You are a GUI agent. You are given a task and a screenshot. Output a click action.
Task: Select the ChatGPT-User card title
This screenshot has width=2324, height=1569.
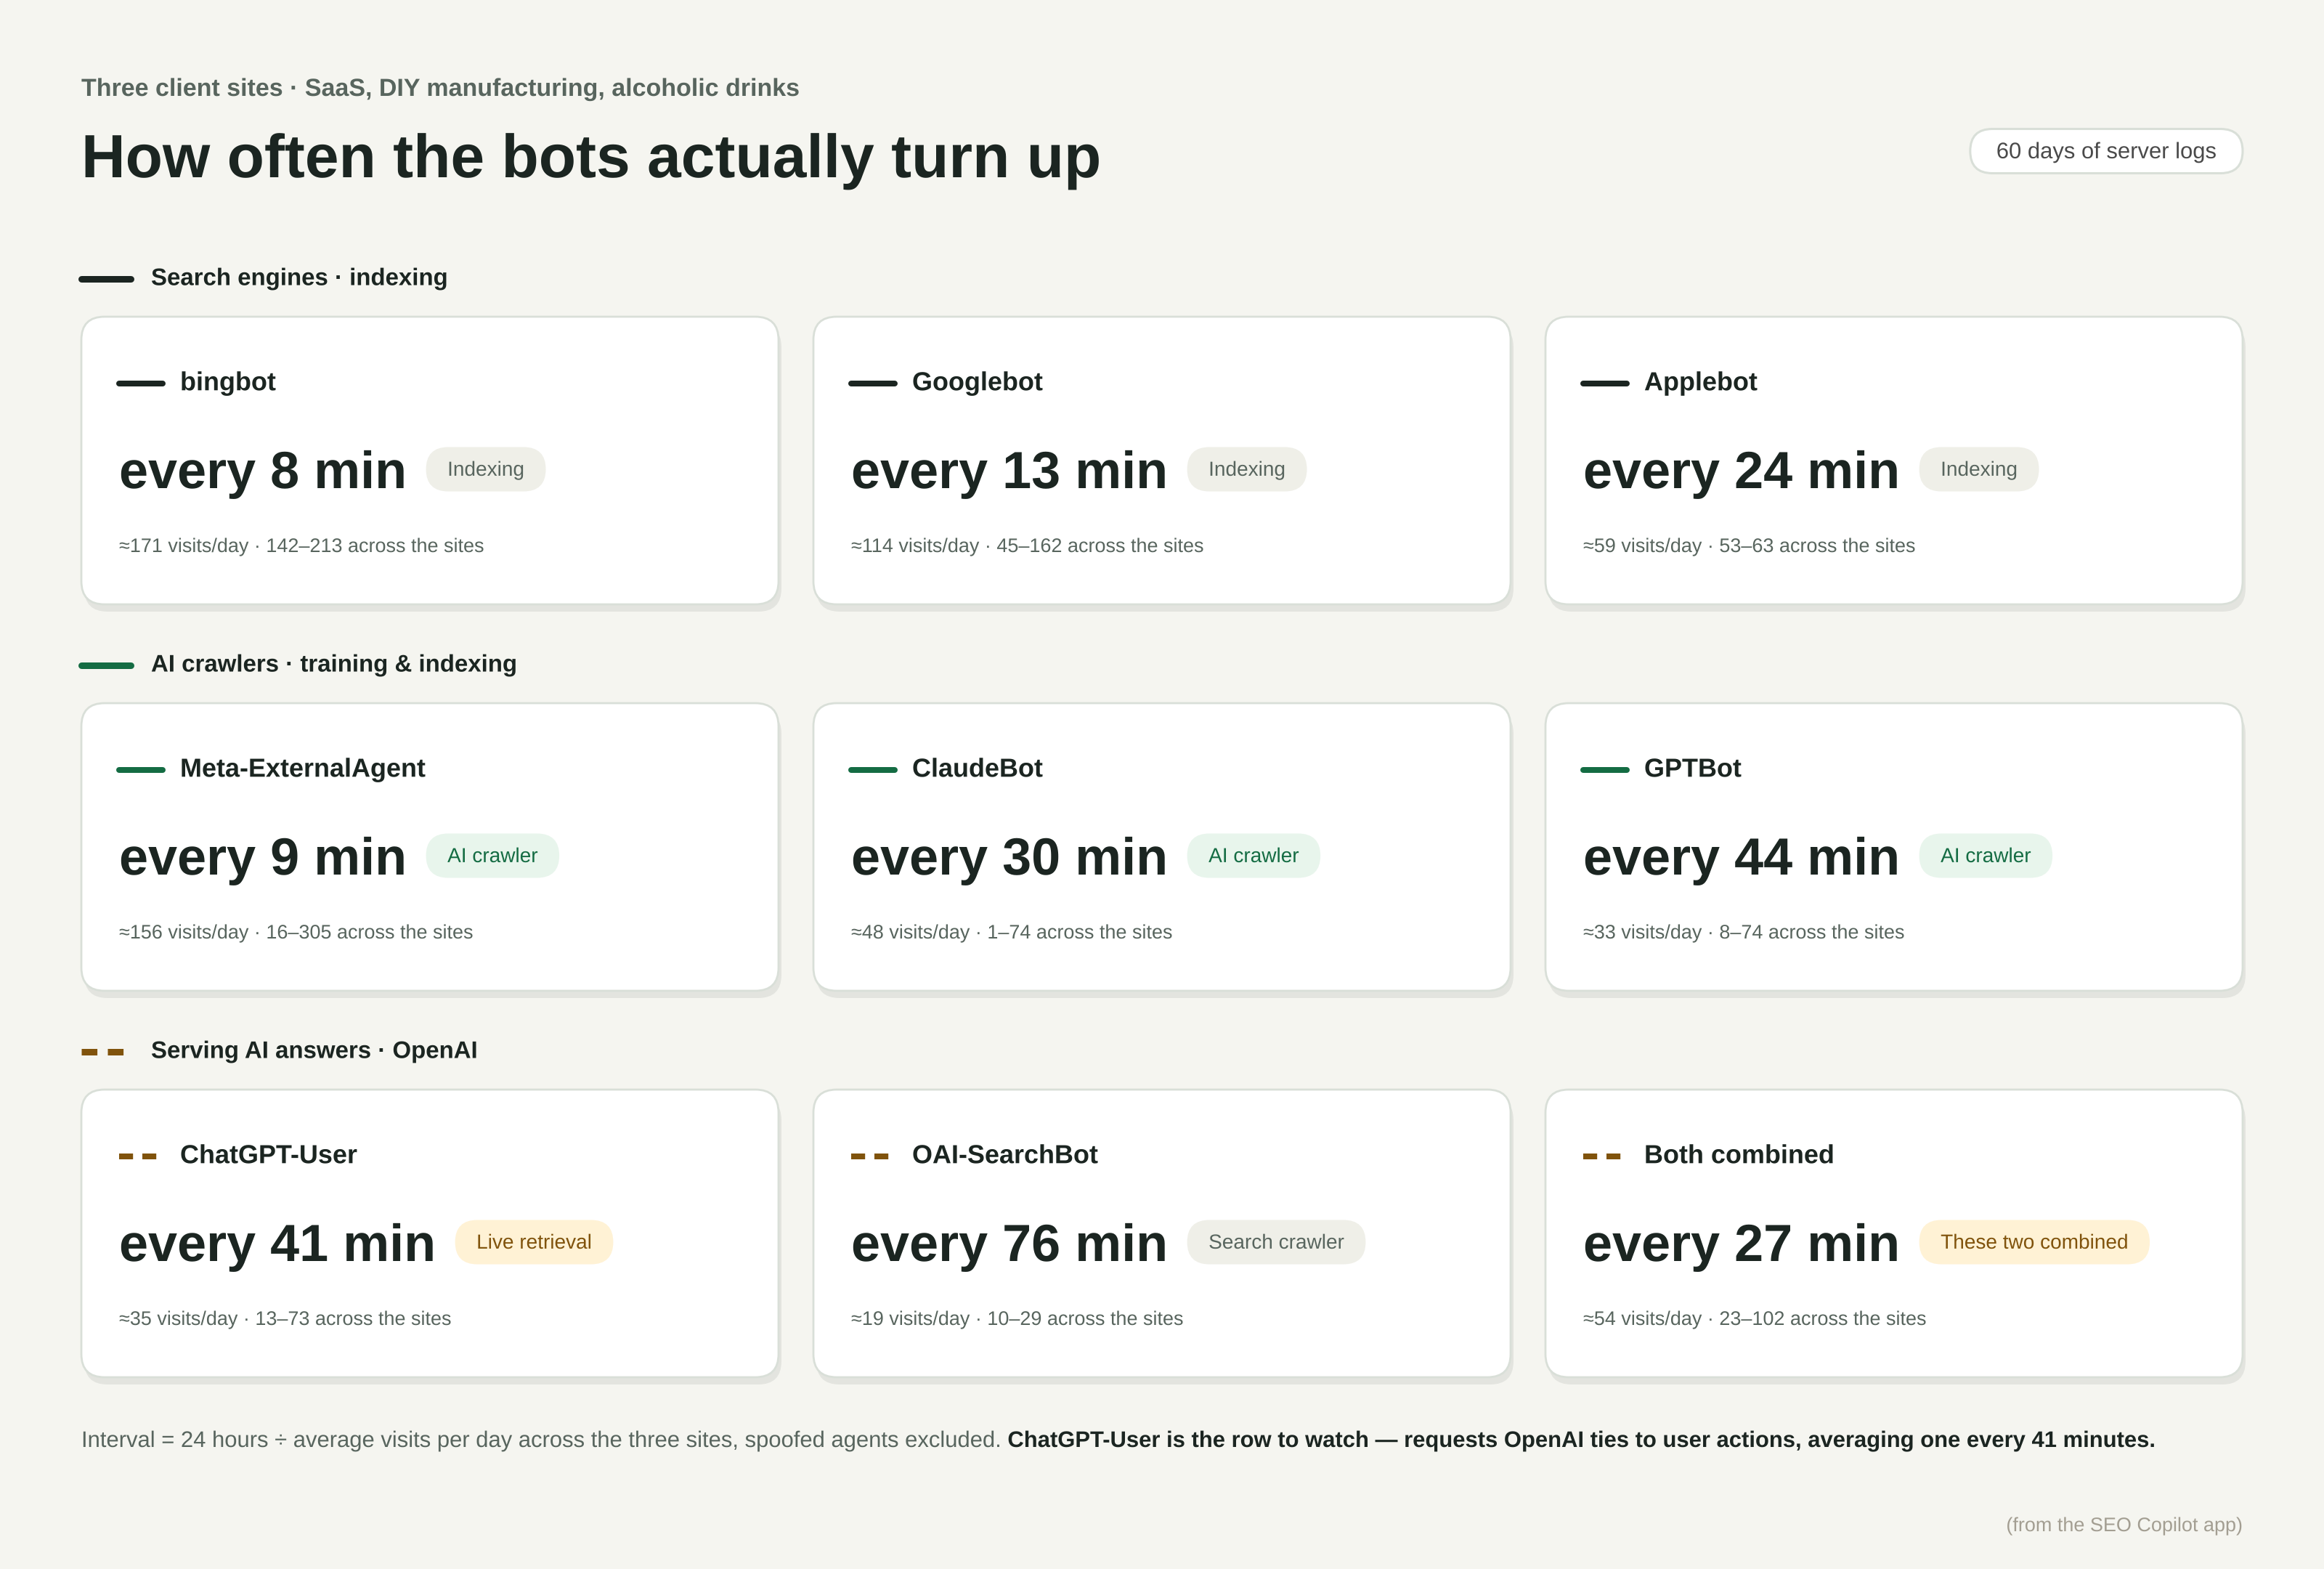[268, 1154]
